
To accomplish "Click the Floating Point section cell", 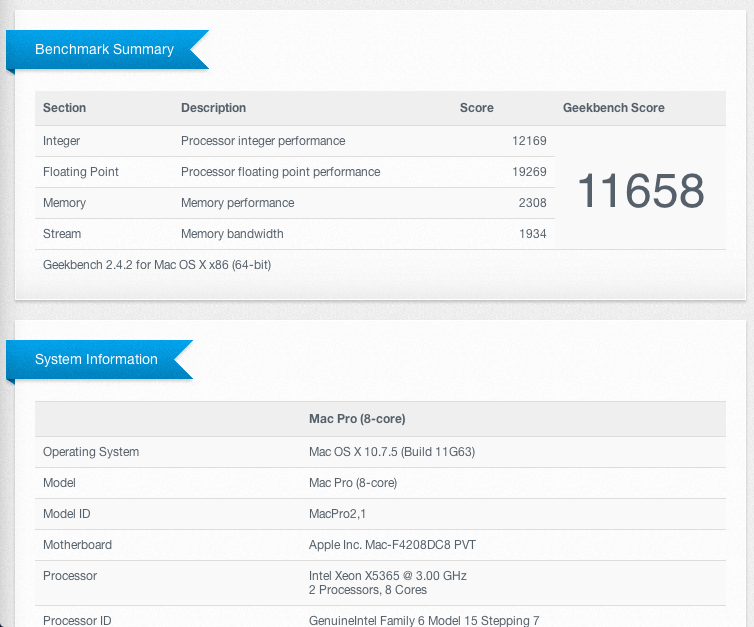I will click(x=81, y=172).
